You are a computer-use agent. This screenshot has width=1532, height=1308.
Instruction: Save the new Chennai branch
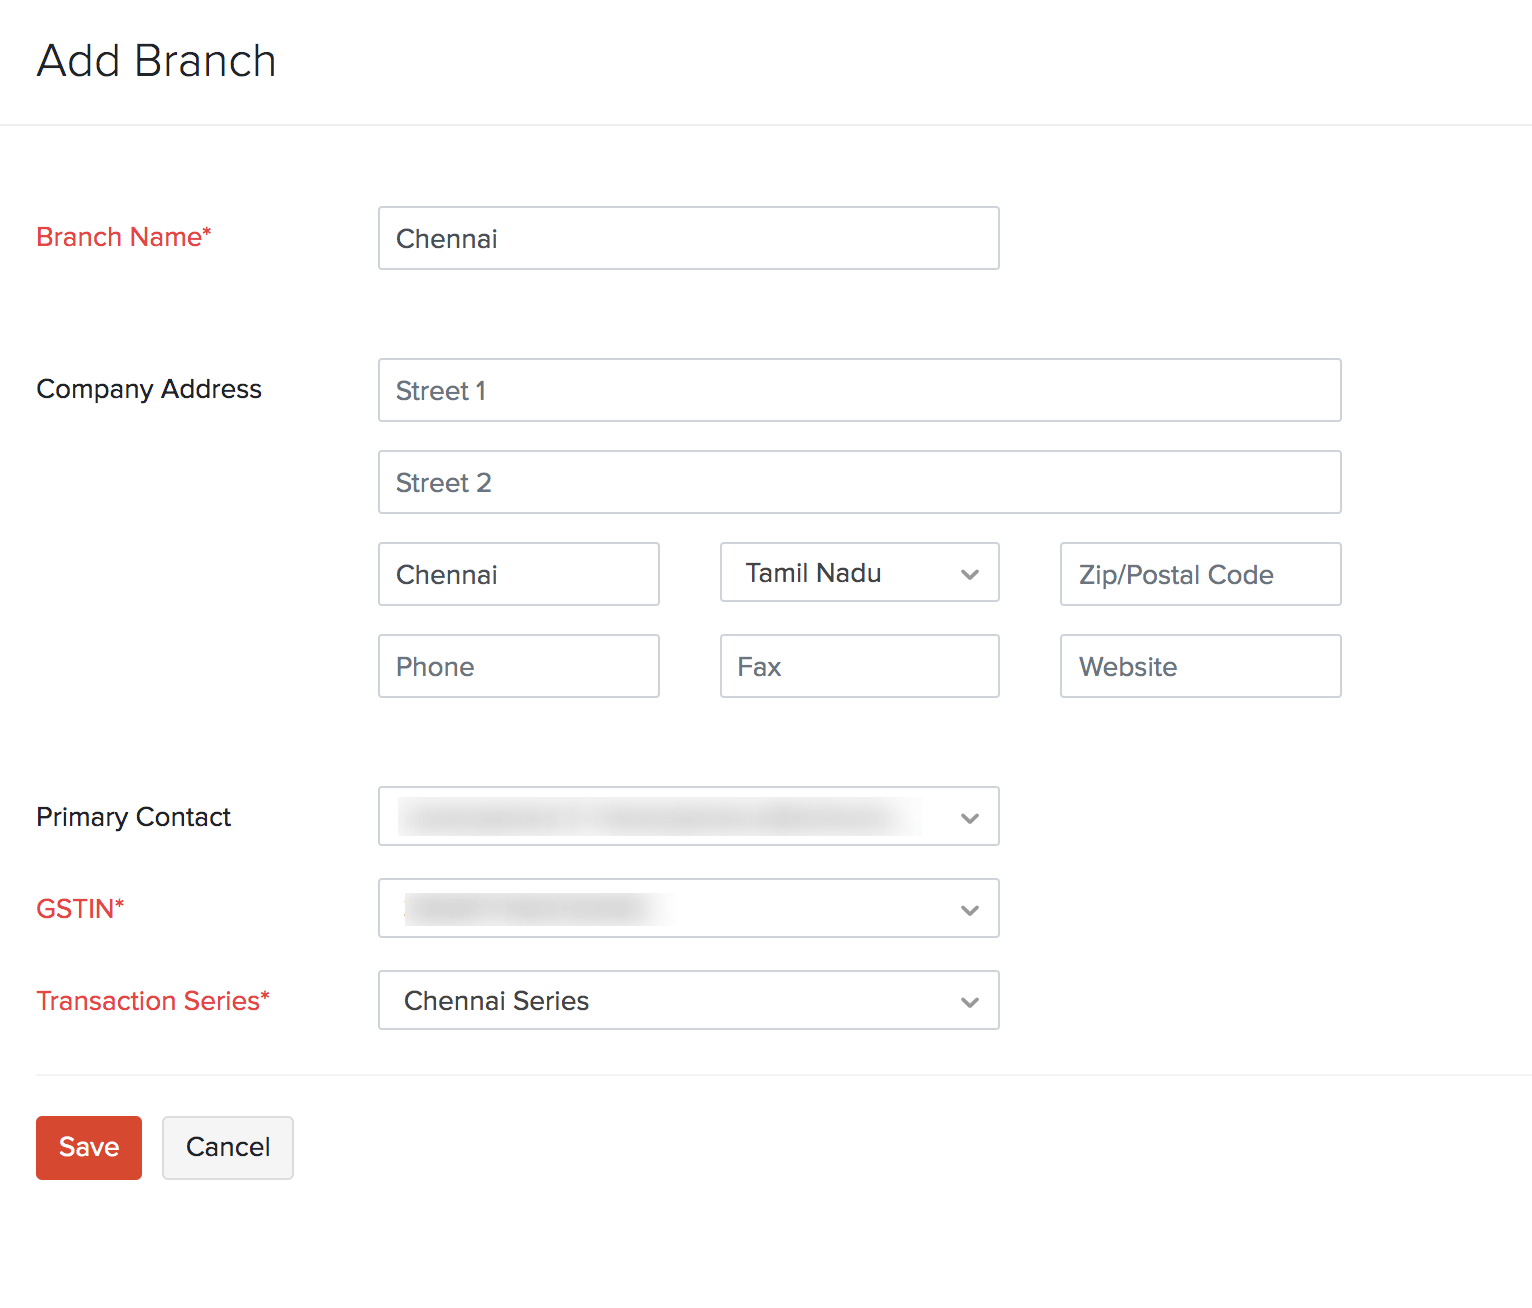click(x=88, y=1147)
